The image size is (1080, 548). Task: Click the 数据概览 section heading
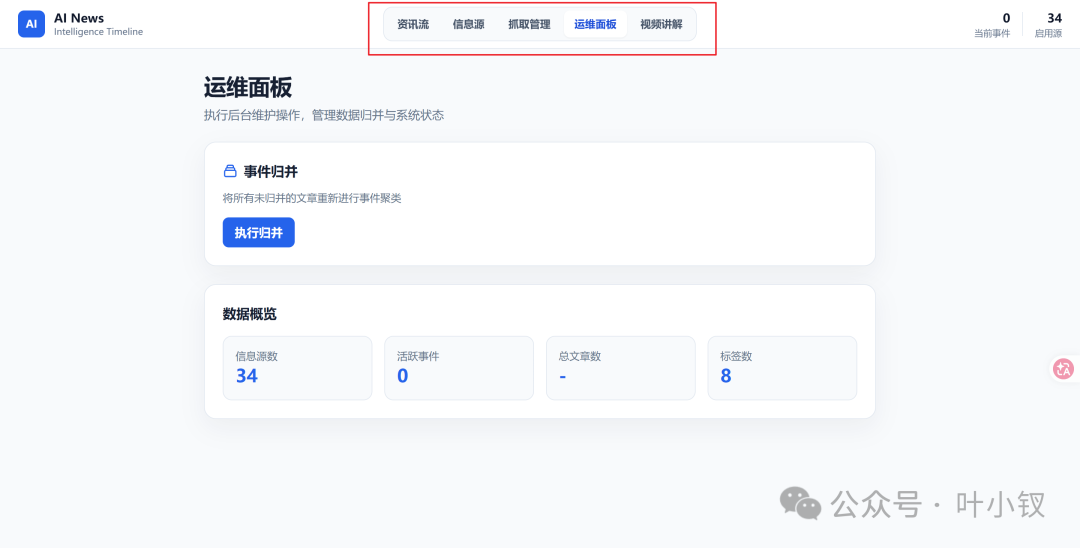pos(249,314)
